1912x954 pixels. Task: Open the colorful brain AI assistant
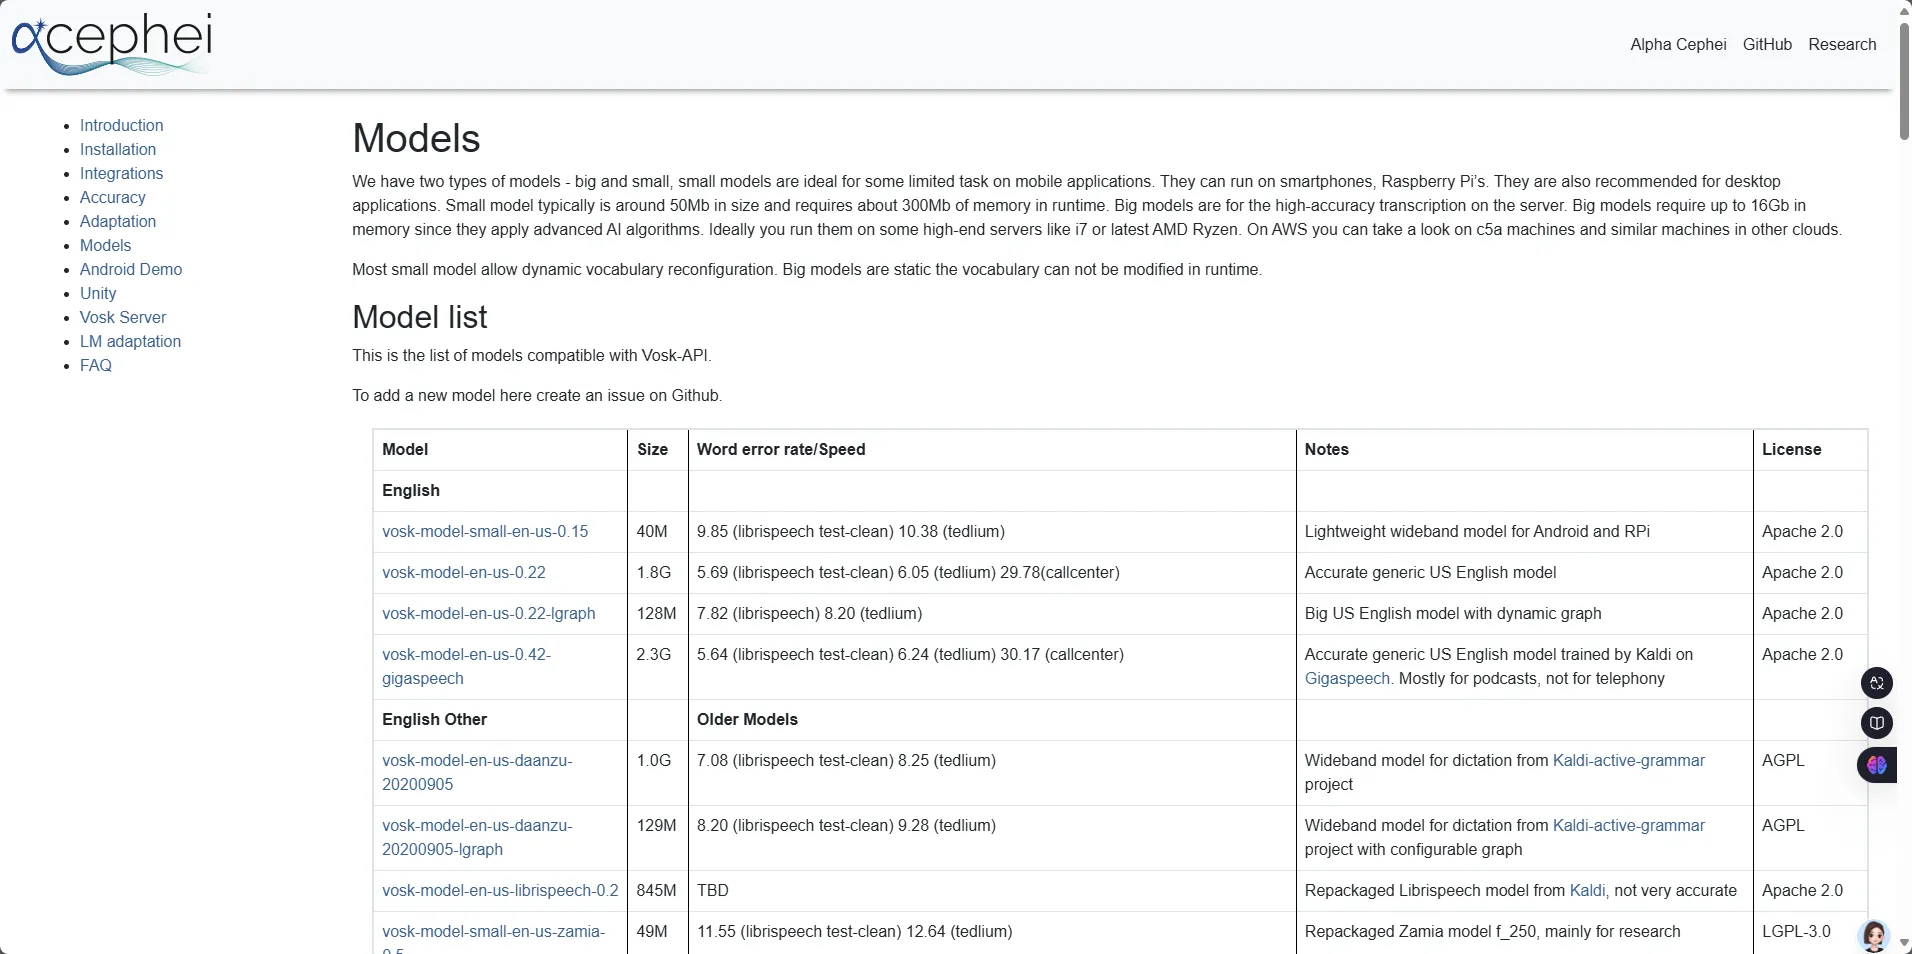pos(1876,765)
